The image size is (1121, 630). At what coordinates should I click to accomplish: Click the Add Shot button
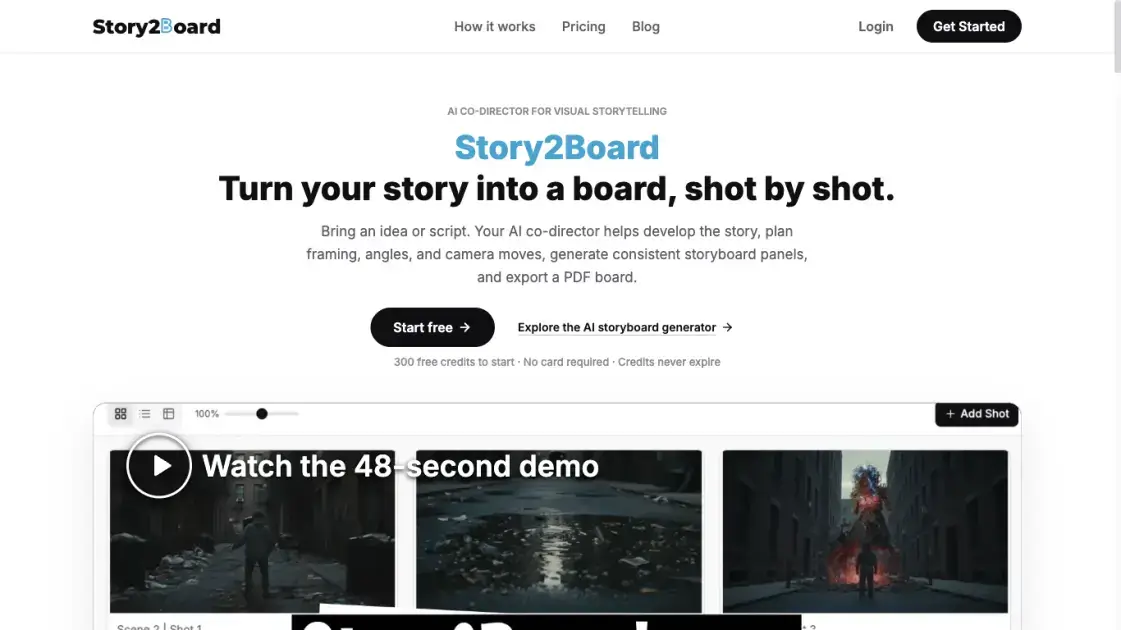pos(977,414)
